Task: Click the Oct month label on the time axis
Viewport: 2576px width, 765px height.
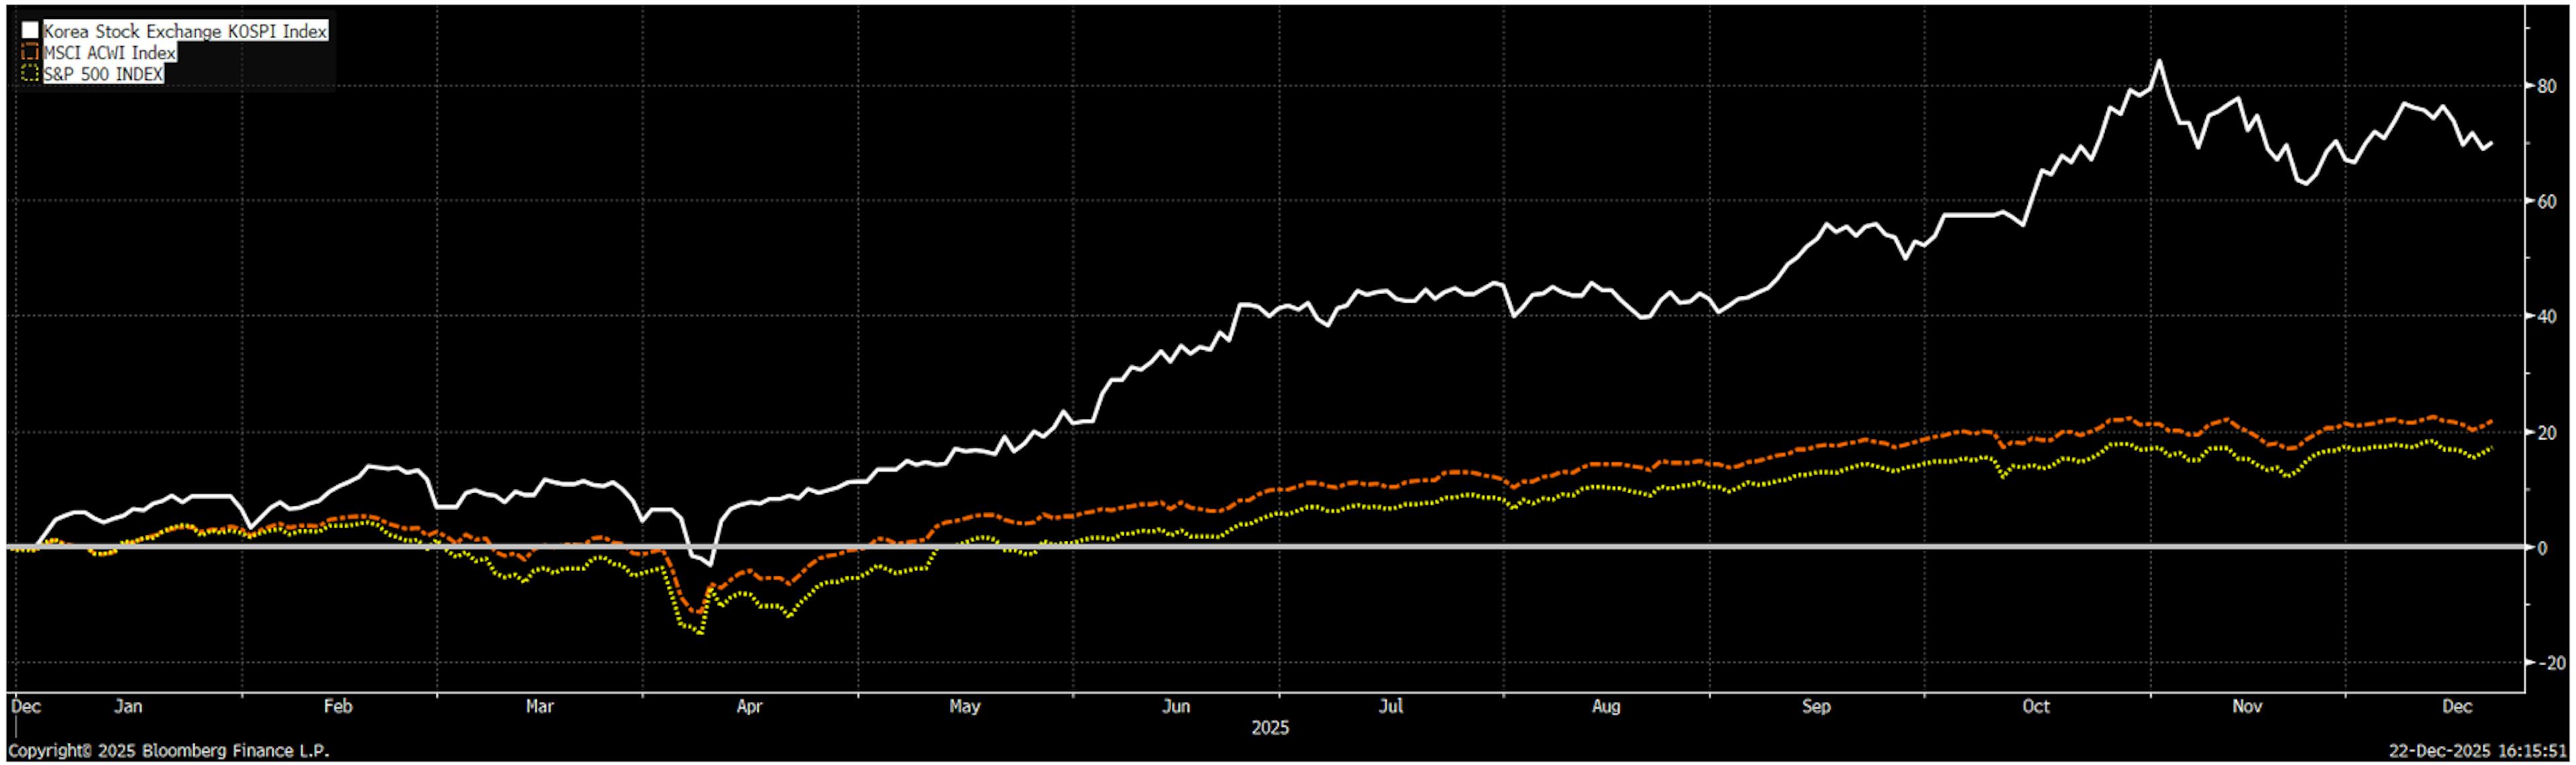Action: click(2036, 706)
